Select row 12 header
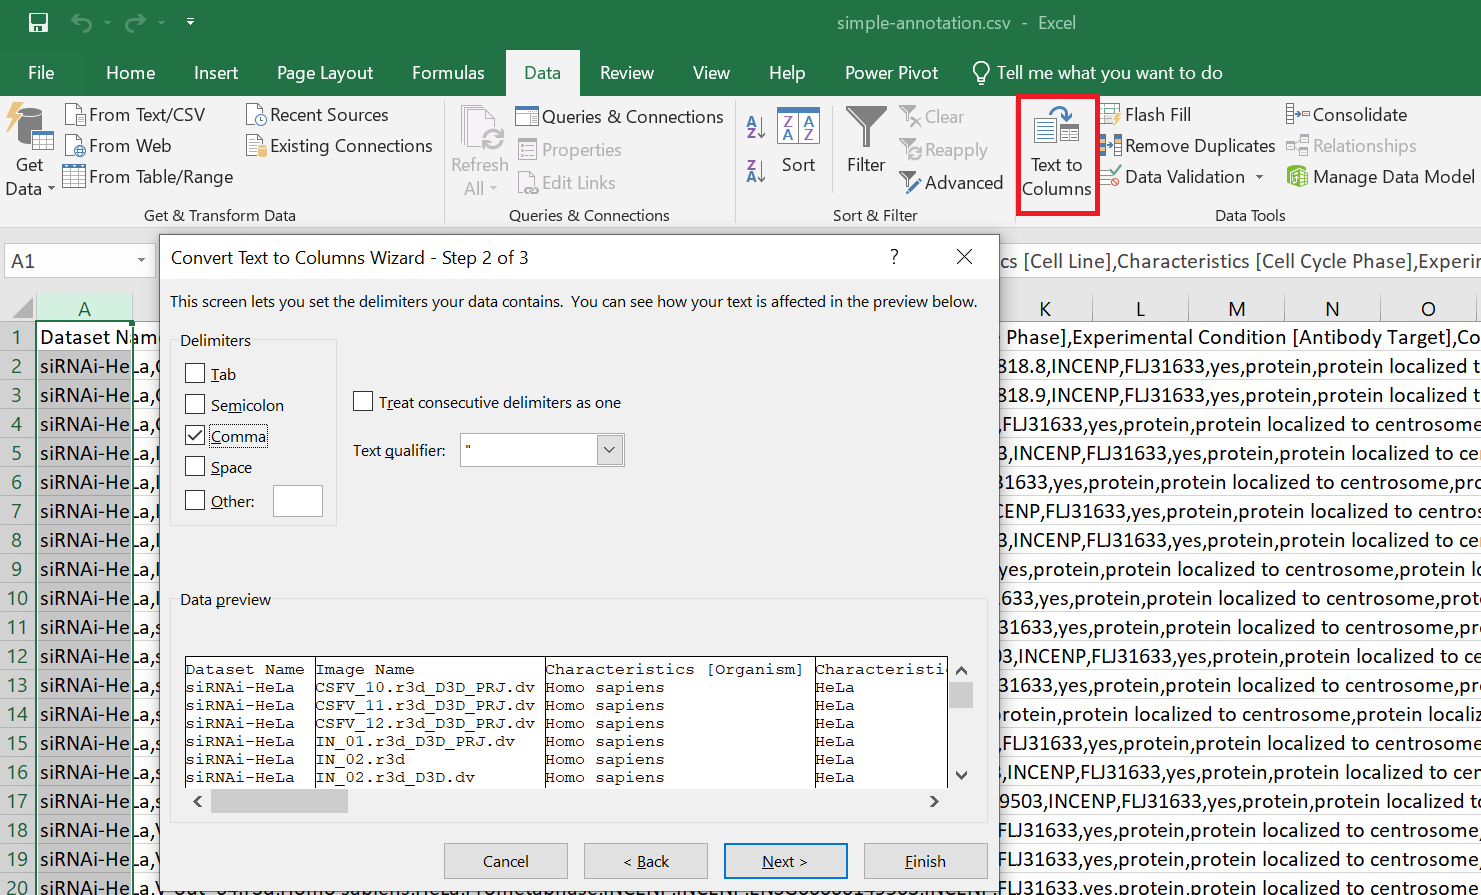The width and height of the screenshot is (1481, 895). click(x=17, y=656)
